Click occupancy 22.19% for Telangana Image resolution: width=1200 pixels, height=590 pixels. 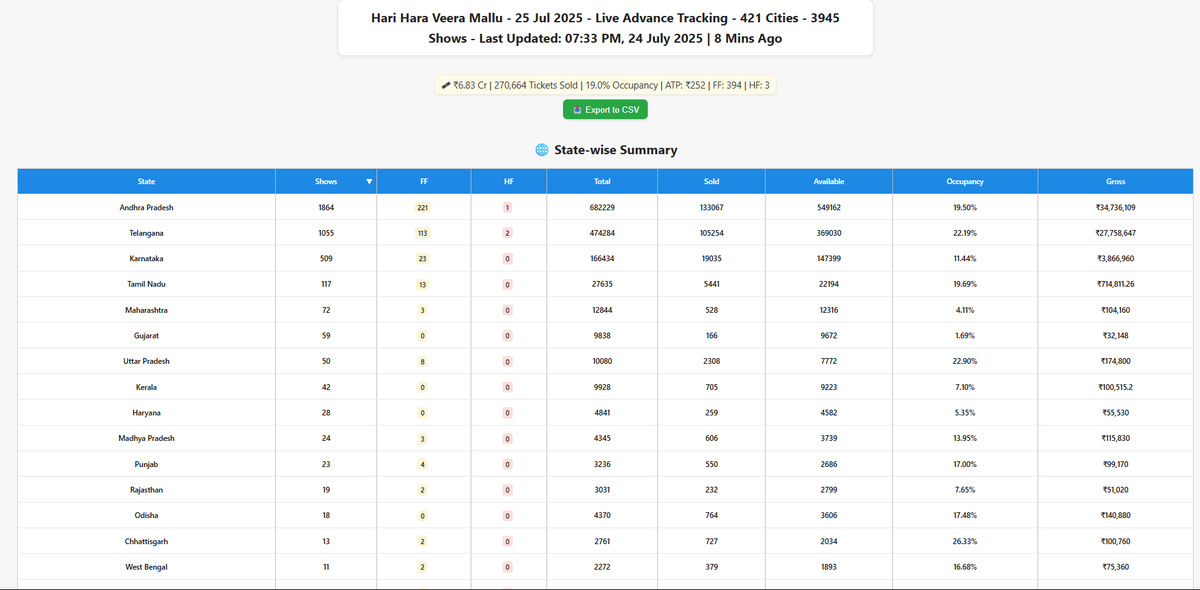965,233
